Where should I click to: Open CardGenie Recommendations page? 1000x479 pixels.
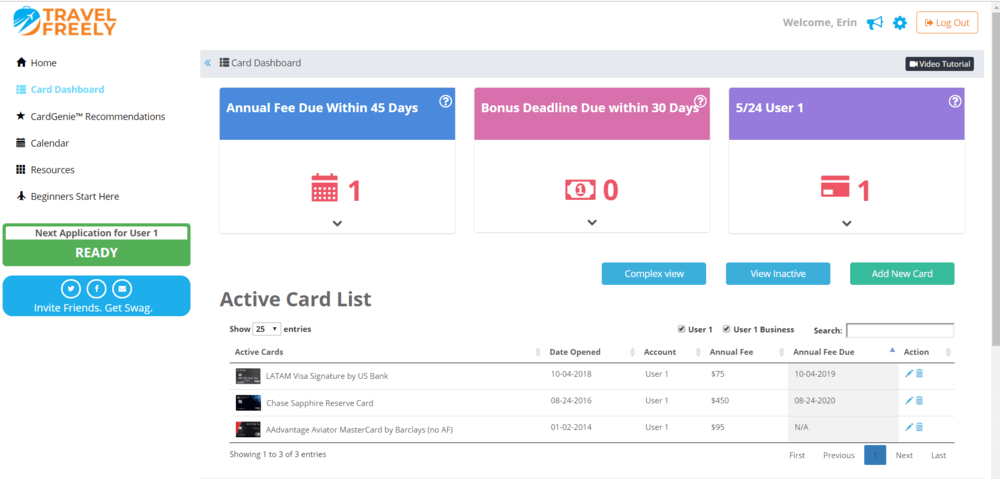tap(91, 117)
